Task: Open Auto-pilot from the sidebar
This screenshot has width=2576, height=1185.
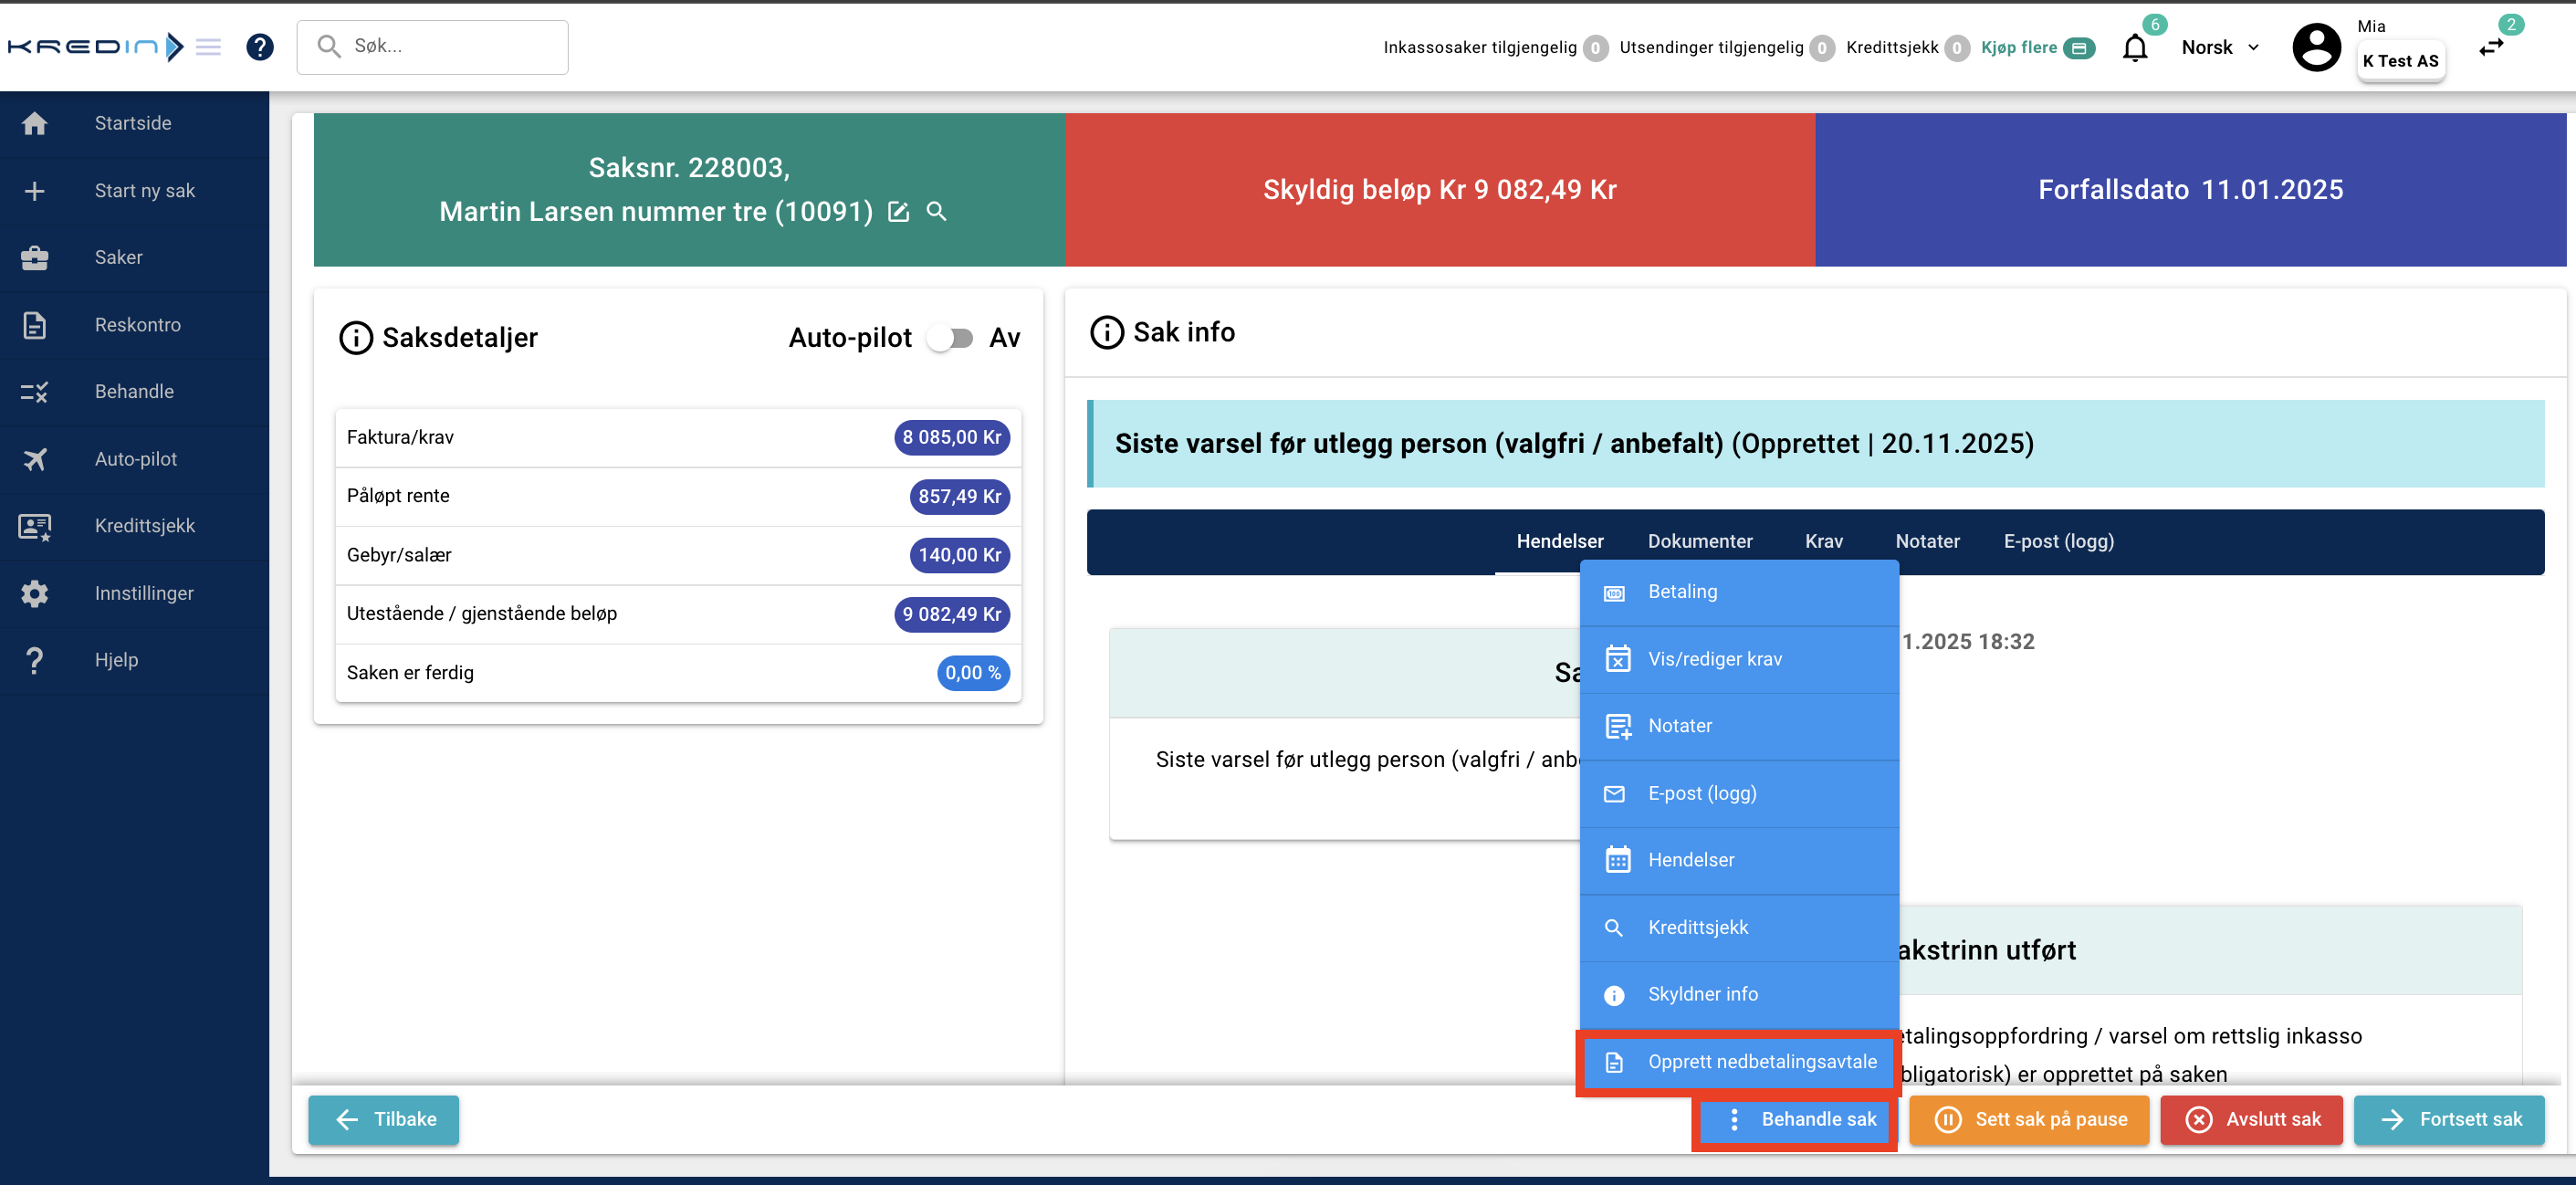Action: pyautogui.click(x=135, y=459)
